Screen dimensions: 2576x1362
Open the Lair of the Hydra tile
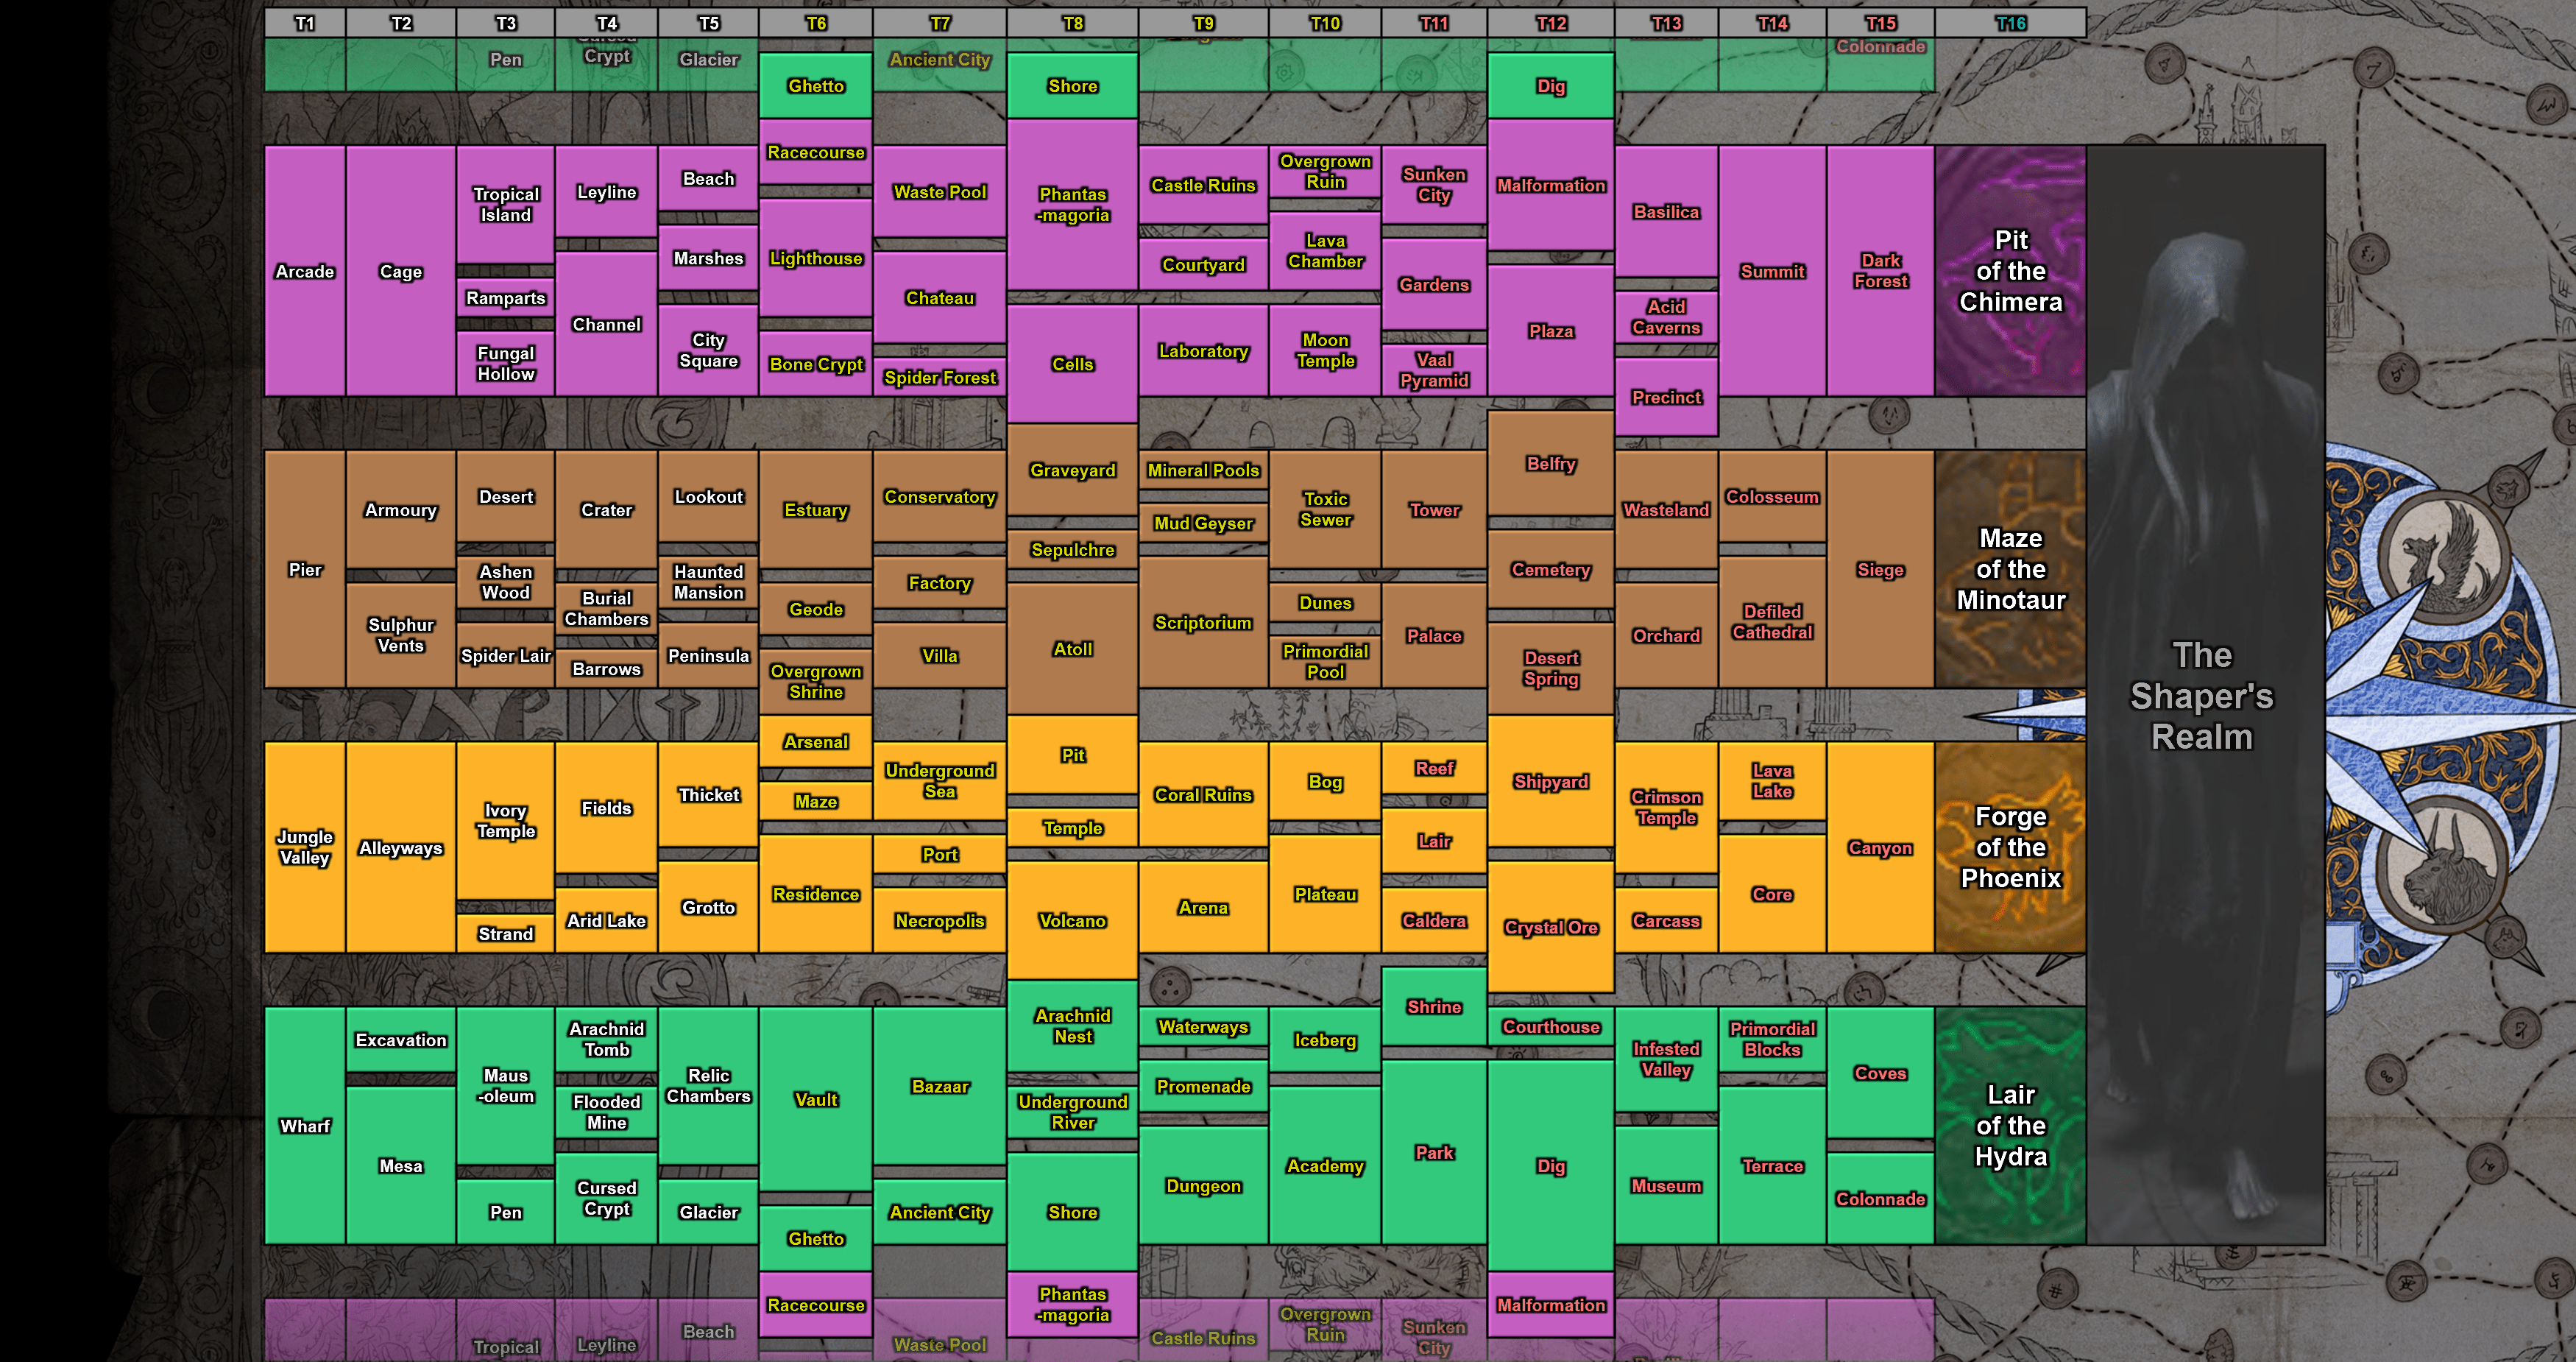[x=2010, y=1125]
